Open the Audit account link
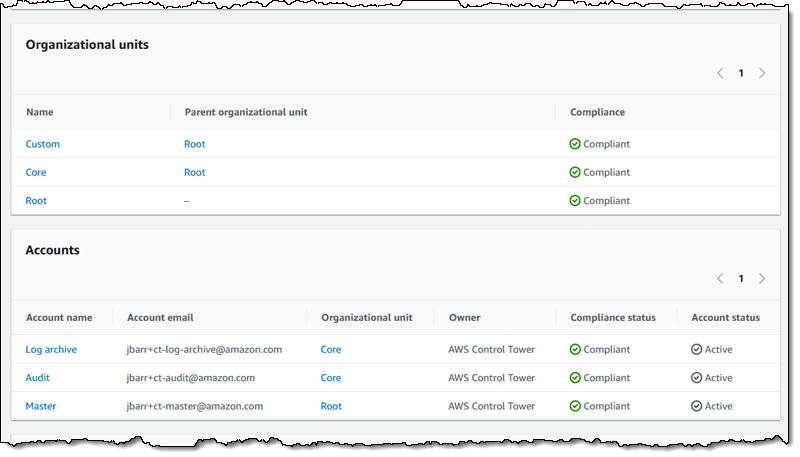 tap(38, 378)
